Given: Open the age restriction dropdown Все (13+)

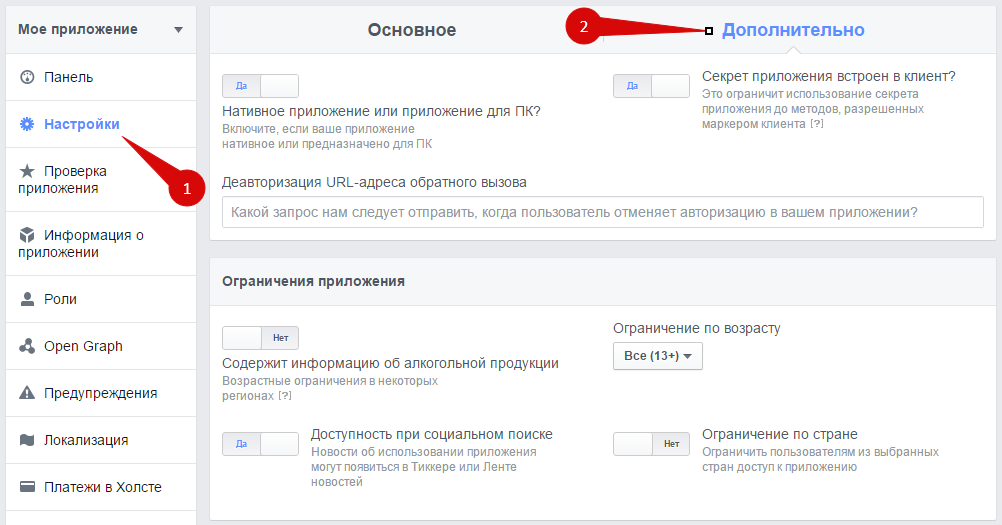Looking at the screenshot, I should [657, 356].
